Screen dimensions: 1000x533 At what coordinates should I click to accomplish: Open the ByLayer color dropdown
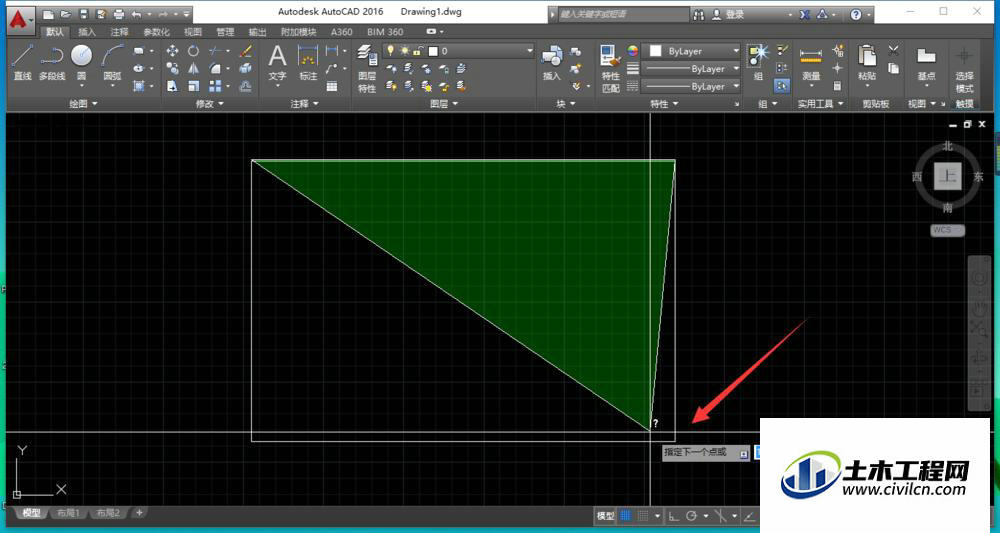[x=691, y=51]
